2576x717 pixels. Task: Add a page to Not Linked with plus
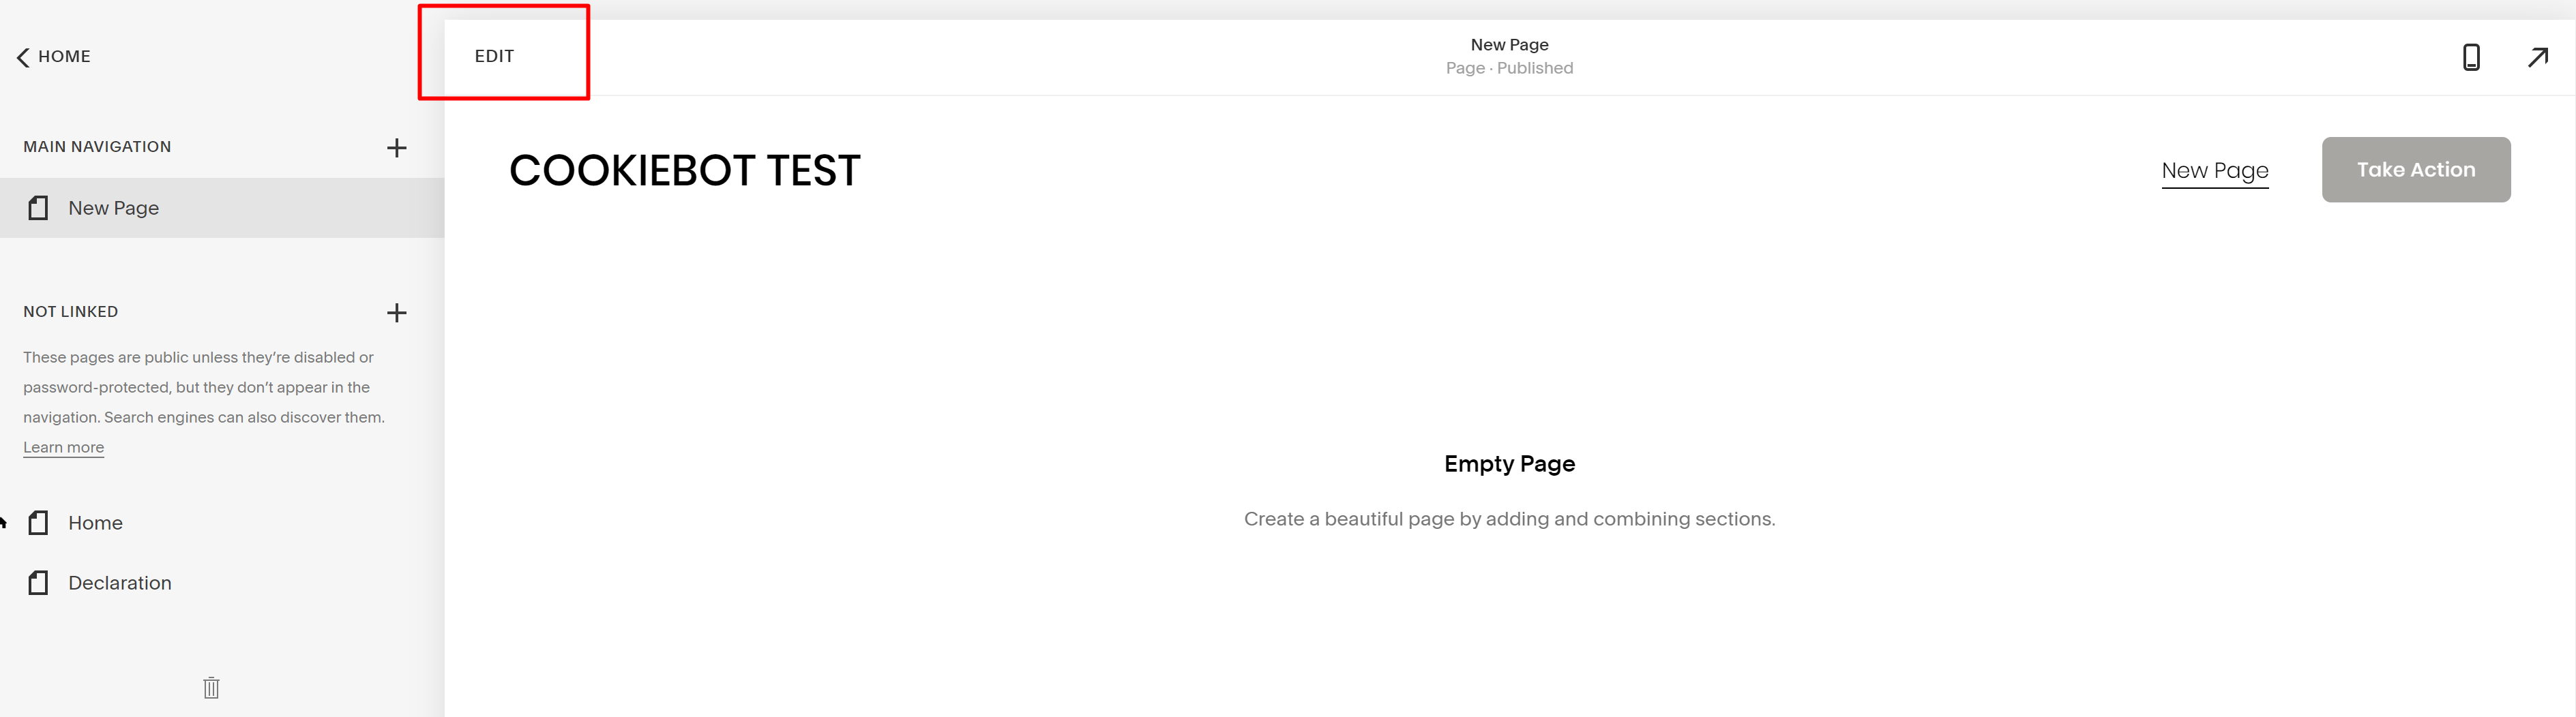coord(397,313)
